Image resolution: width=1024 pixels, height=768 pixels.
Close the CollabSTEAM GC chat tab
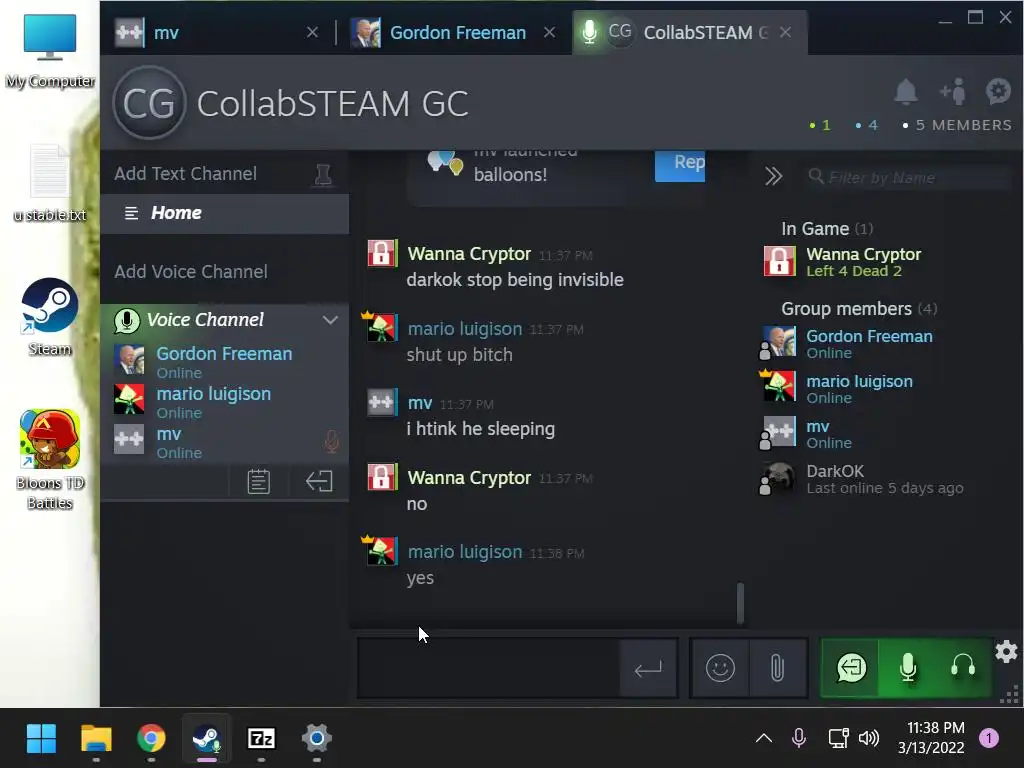coord(786,32)
